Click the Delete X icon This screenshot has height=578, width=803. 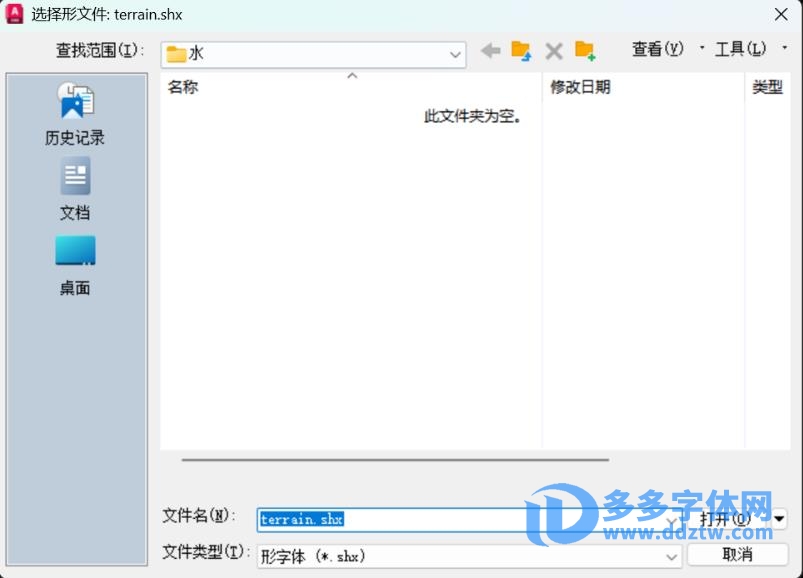tap(553, 51)
